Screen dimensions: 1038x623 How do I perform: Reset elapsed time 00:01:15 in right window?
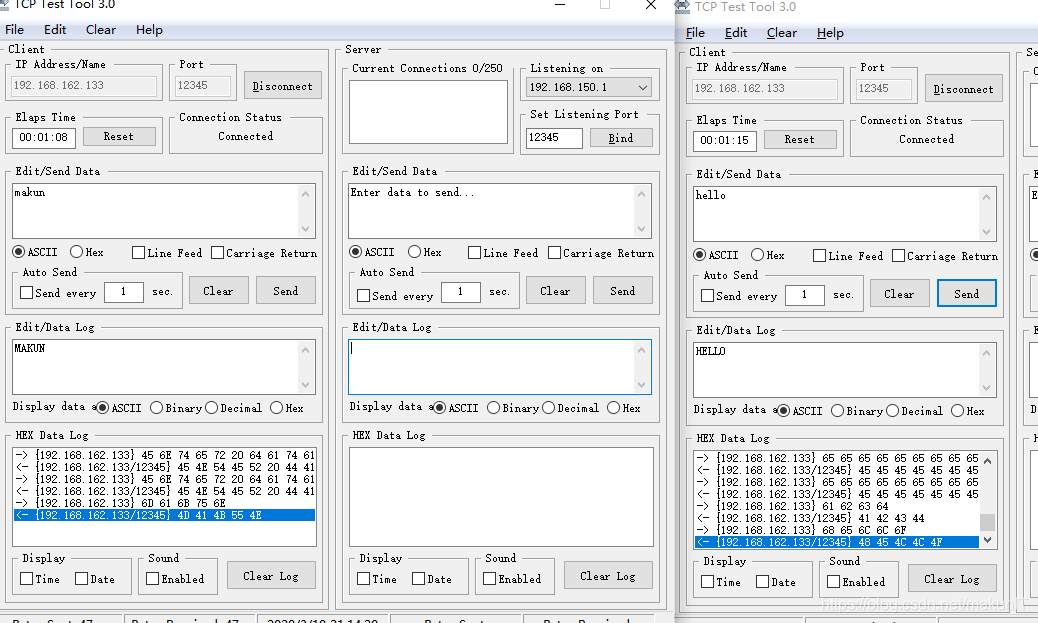[x=800, y=140]
